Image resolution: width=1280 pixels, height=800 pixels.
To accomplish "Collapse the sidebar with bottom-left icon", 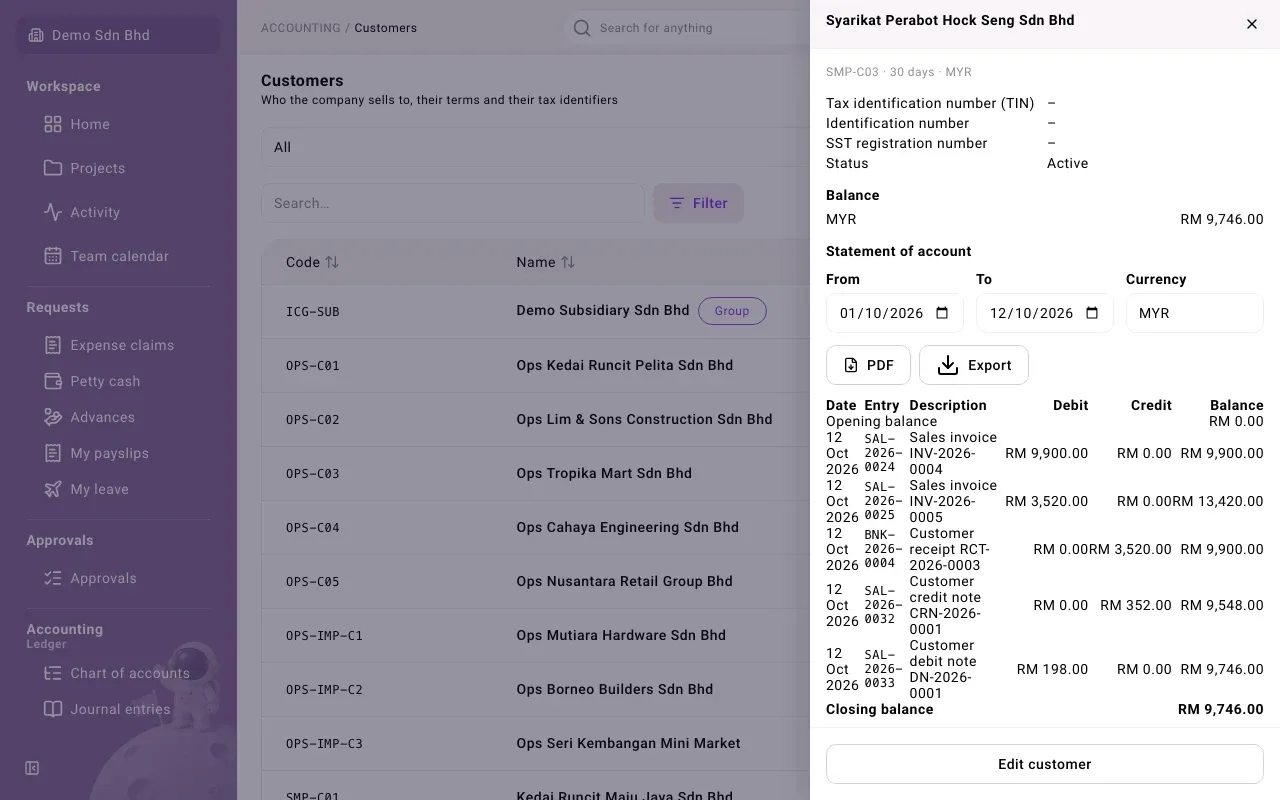I will coord(32,768).
